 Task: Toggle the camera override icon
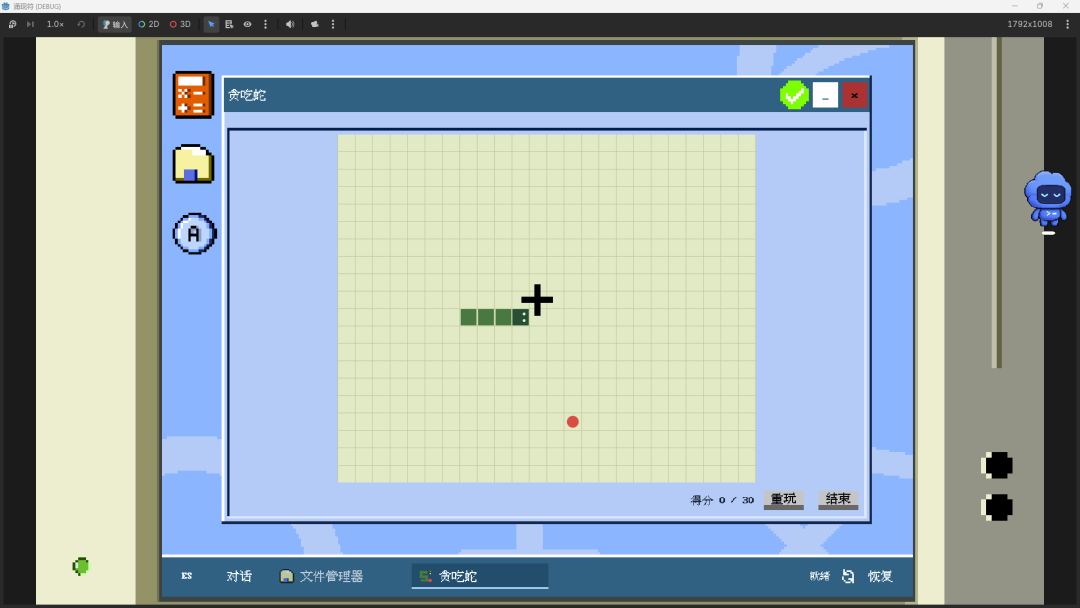(315, 24)
